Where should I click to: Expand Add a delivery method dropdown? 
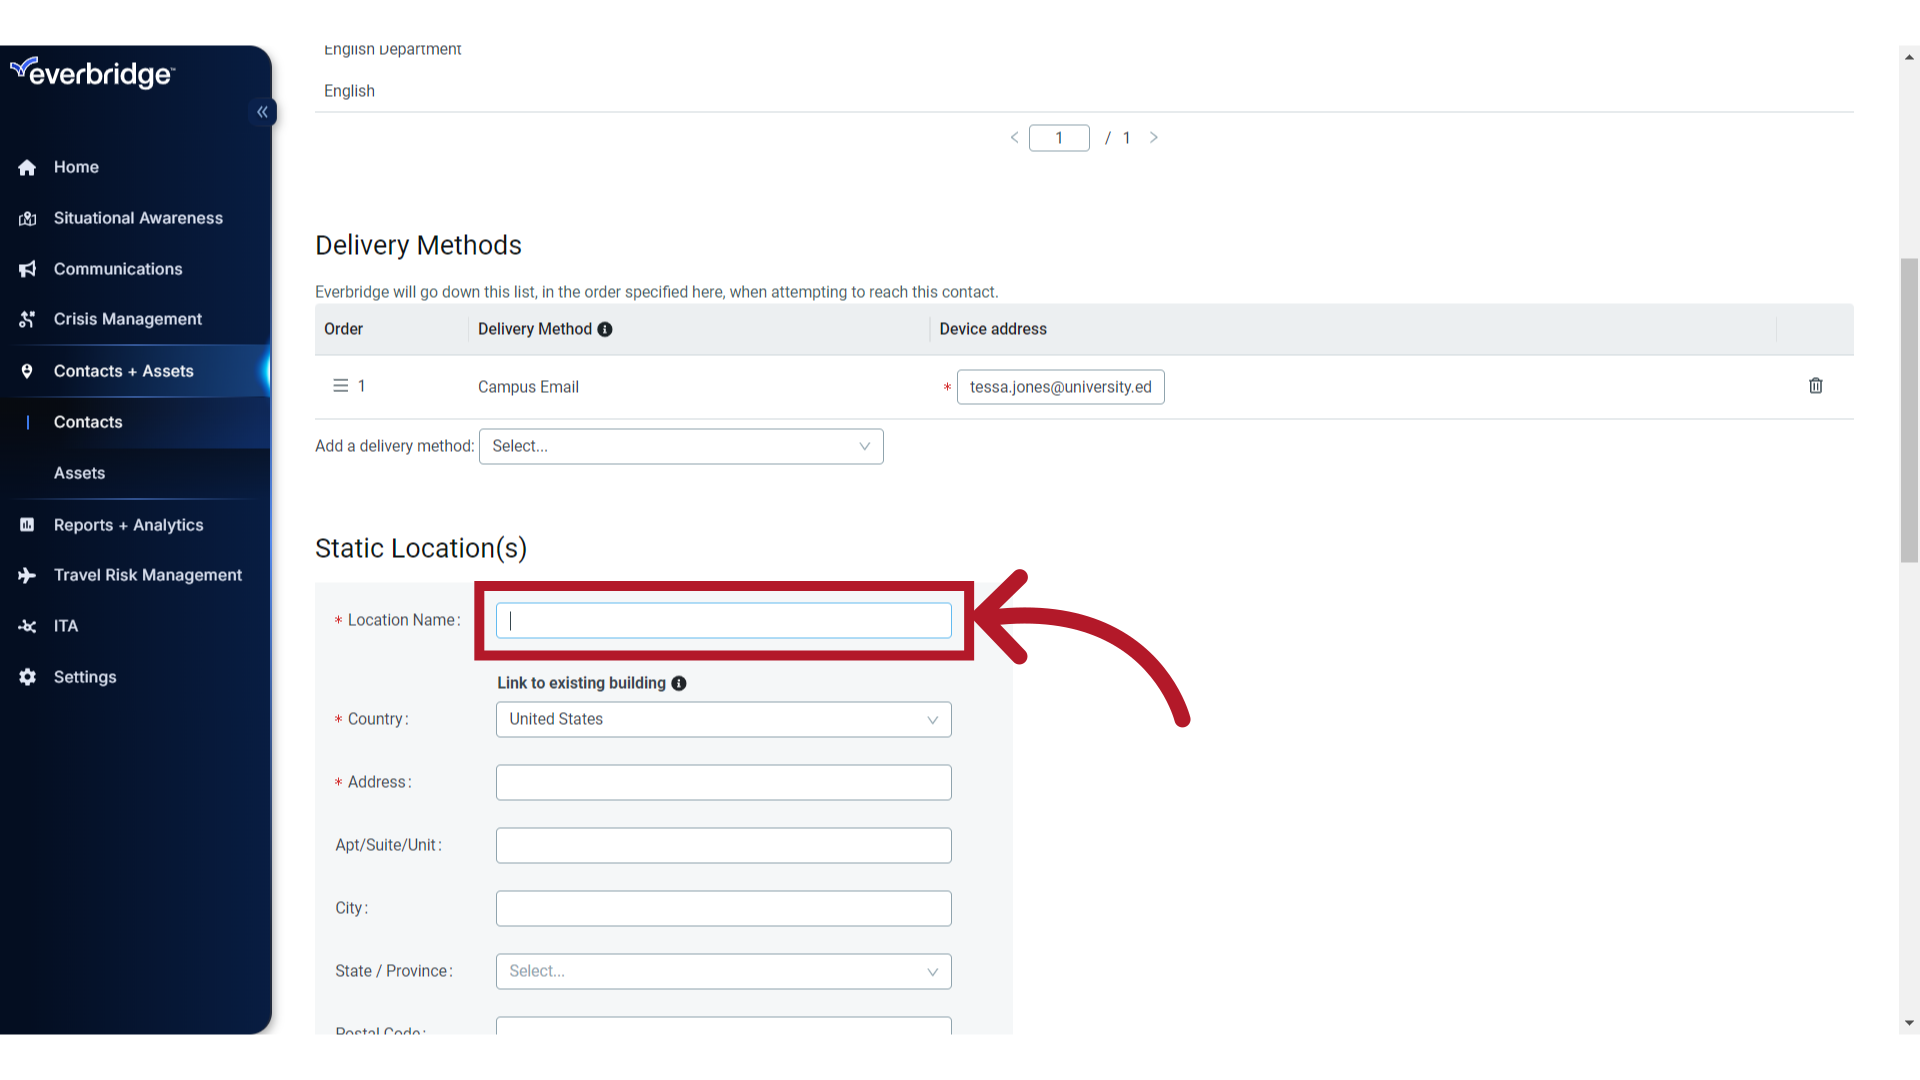tap(680, 446)
